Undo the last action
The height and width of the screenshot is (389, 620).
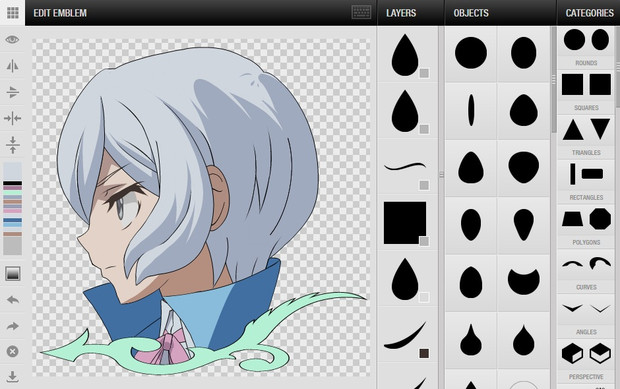13,300
